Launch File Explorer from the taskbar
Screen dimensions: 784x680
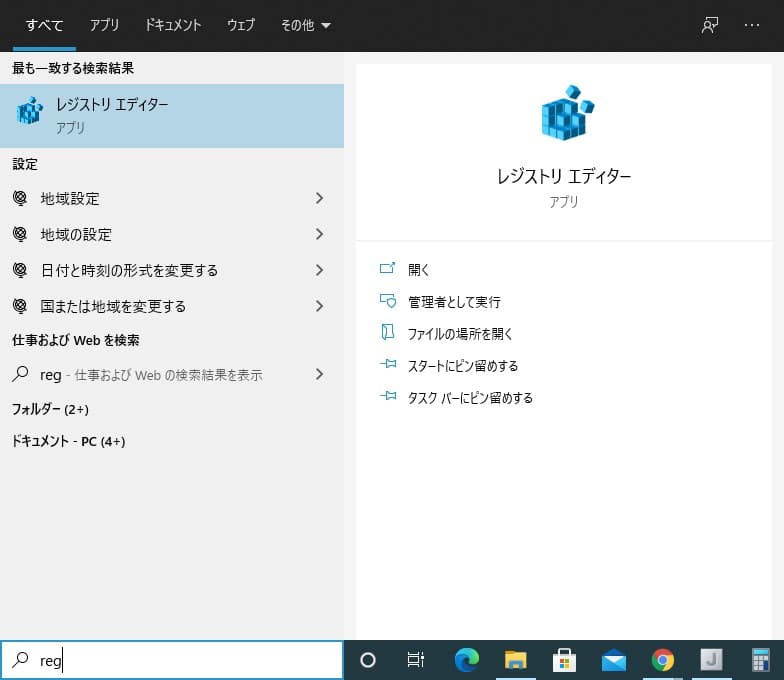click(516, 660)
